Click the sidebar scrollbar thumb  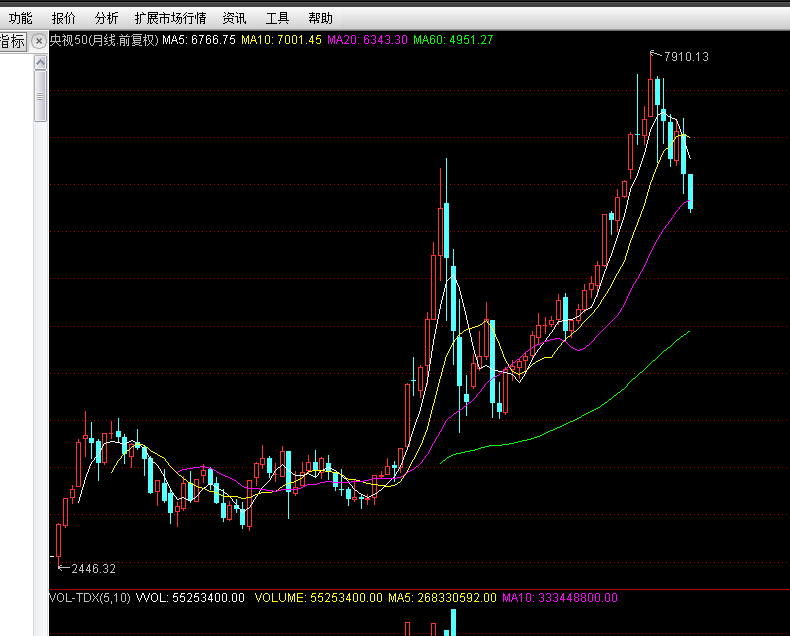pos(40,96)
